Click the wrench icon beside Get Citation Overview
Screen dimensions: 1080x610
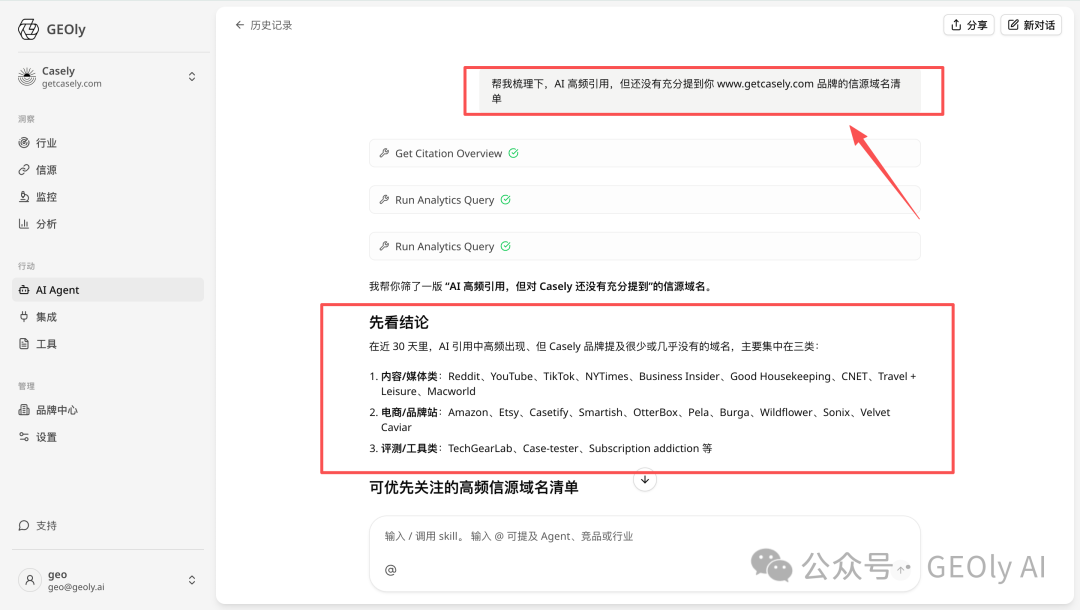(384, 153)
